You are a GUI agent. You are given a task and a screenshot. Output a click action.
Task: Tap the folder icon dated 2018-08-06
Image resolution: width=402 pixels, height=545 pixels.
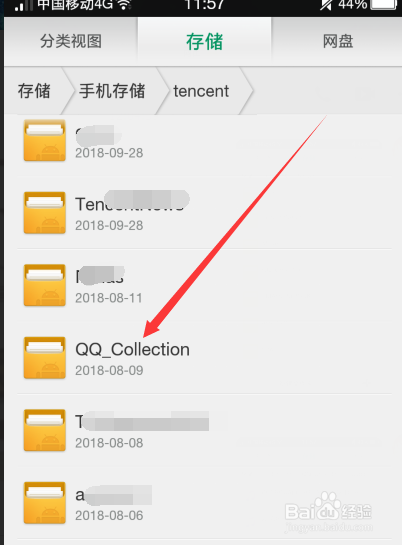(x=44, y=503)
